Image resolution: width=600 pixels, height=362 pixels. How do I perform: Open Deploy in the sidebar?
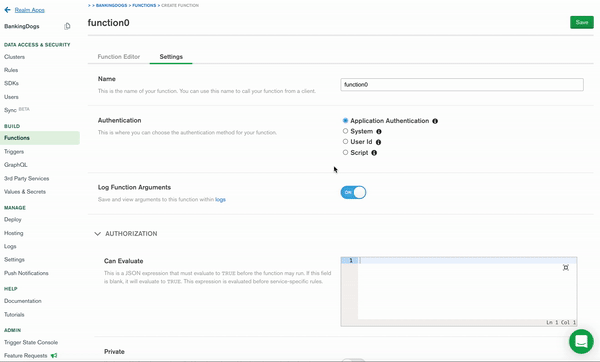pyautogui.click(x=13, y=219)
